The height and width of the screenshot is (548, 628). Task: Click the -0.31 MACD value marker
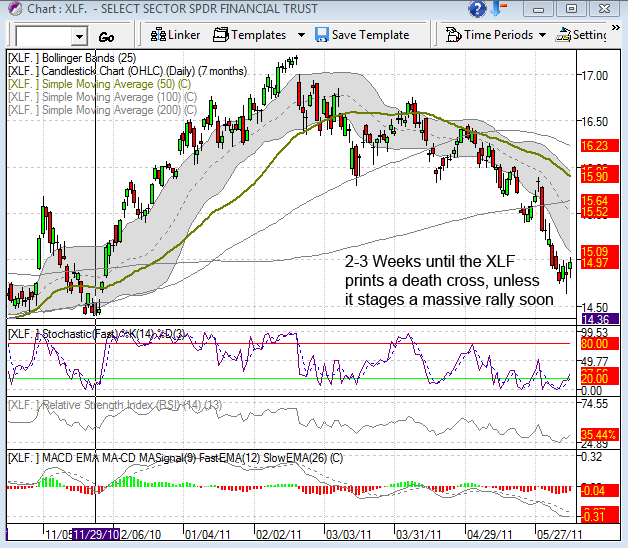click(x=600, y=516)
